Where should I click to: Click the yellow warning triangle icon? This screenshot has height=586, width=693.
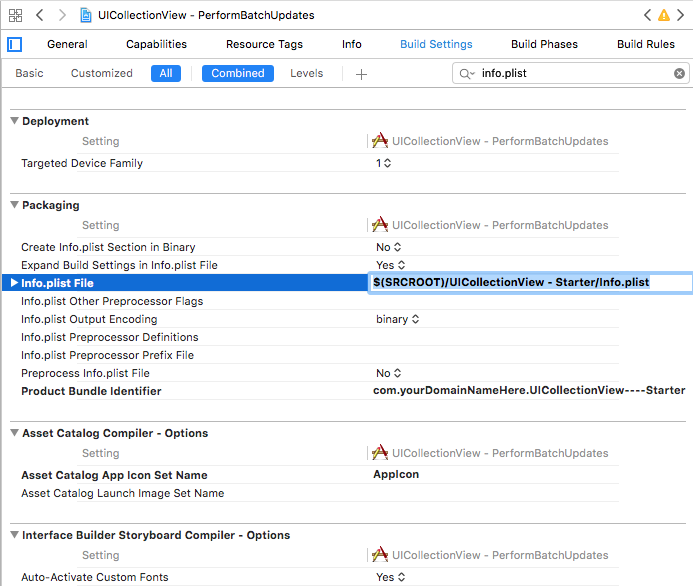(664, 15)
